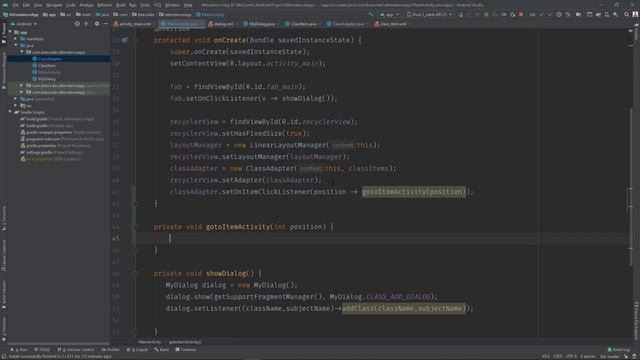Open the Refactor menu

click(x=104, y=5)
